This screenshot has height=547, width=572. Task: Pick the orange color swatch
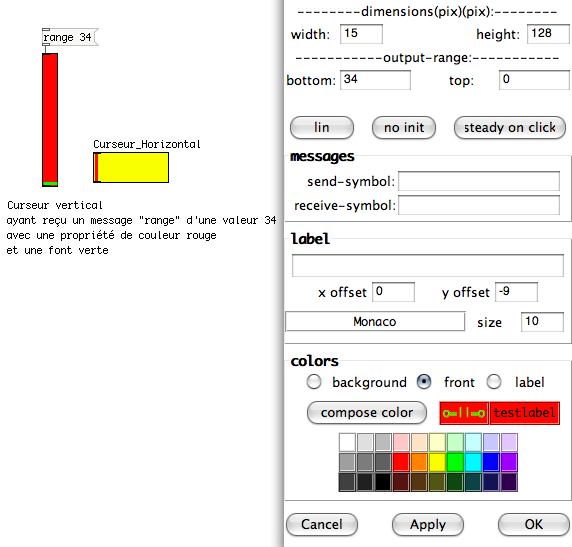point(419,462)
